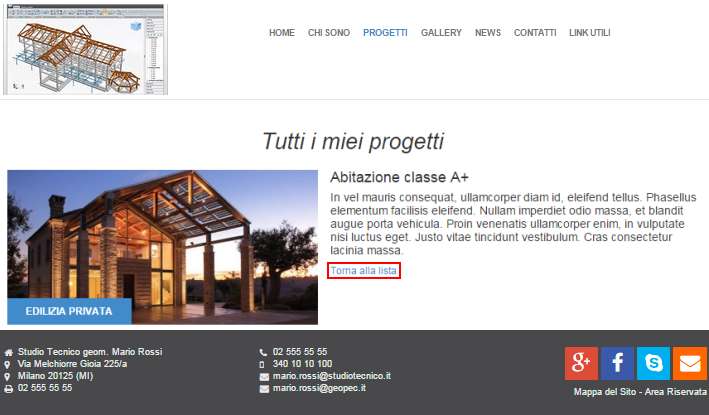
Task: Open the Skype contact icon
Action: click(653, 362)
